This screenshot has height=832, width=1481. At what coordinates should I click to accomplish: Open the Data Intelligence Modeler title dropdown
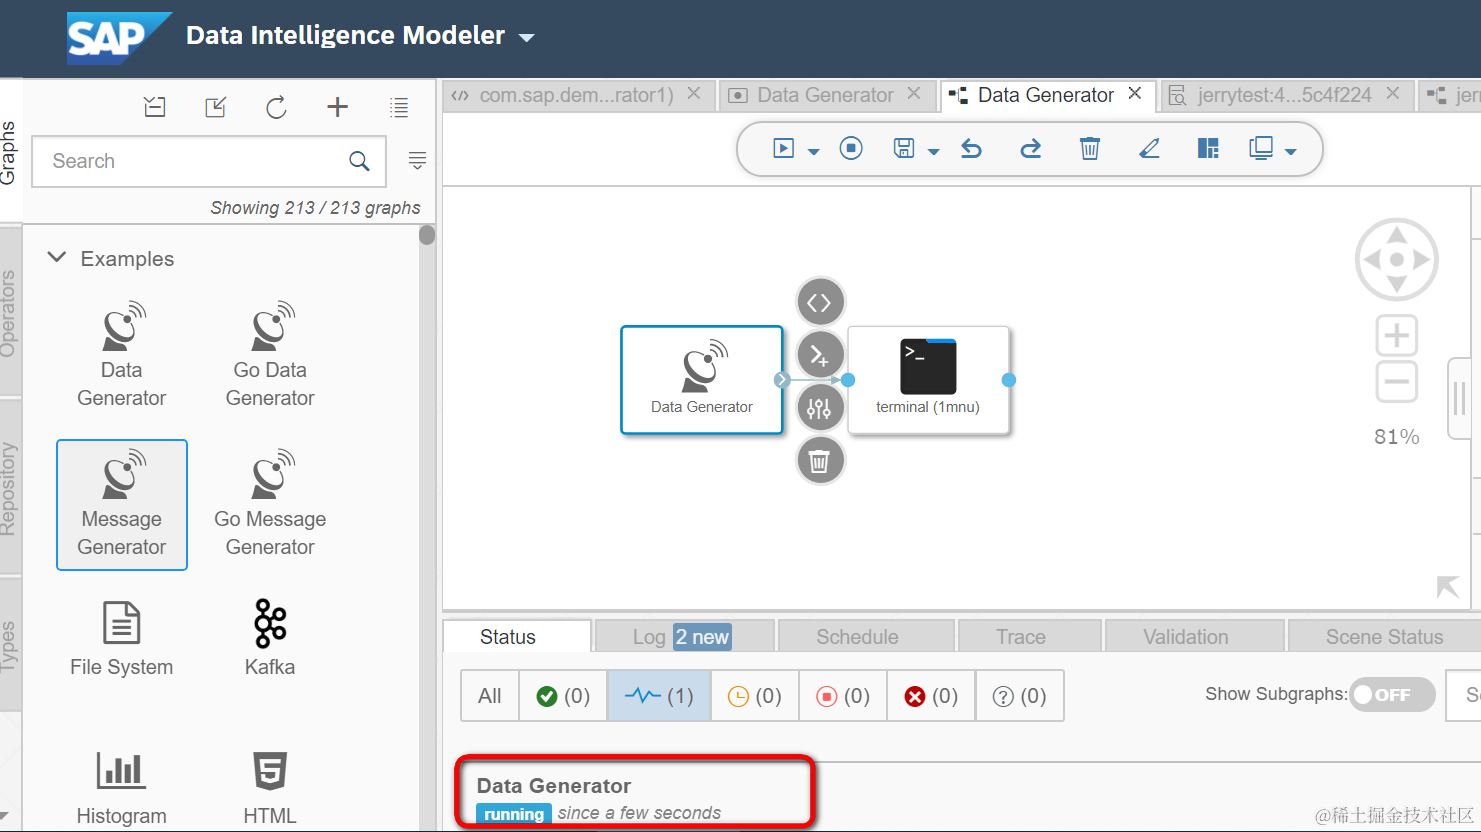527,38
